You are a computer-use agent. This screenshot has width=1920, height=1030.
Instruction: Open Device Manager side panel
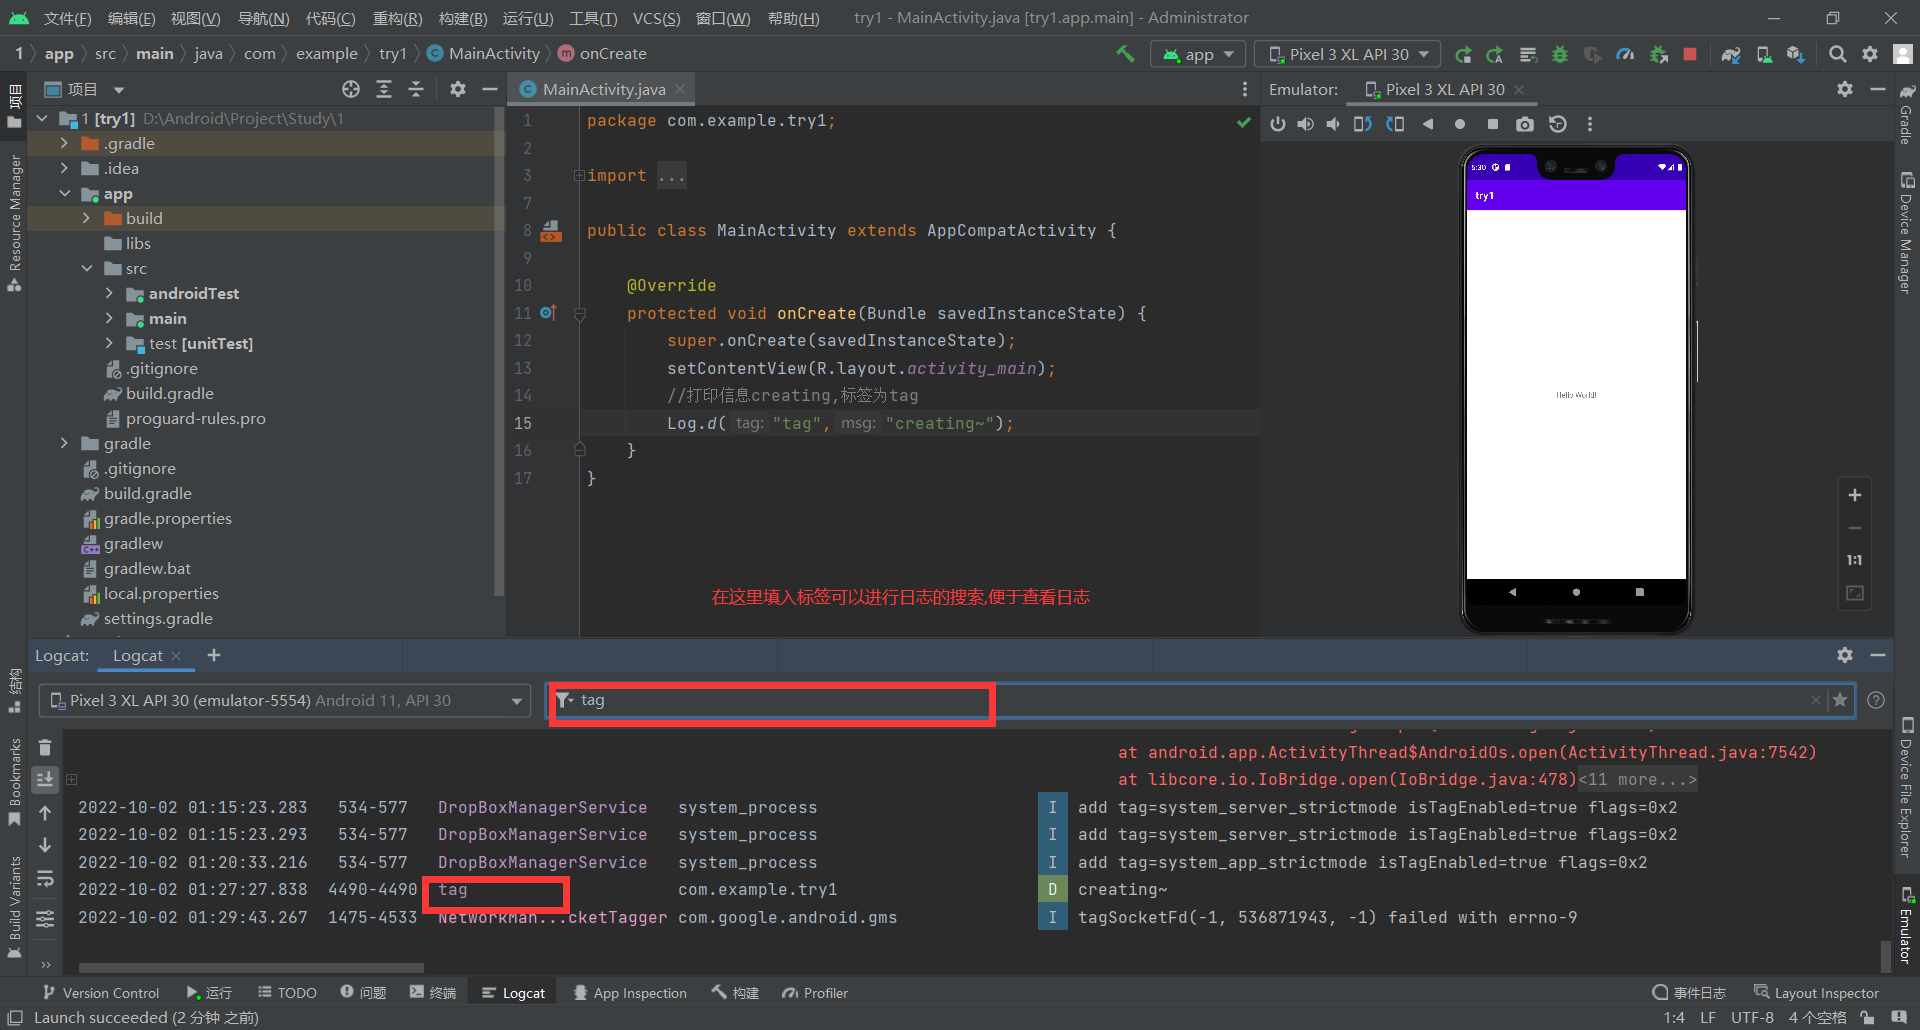(1906, 232)
